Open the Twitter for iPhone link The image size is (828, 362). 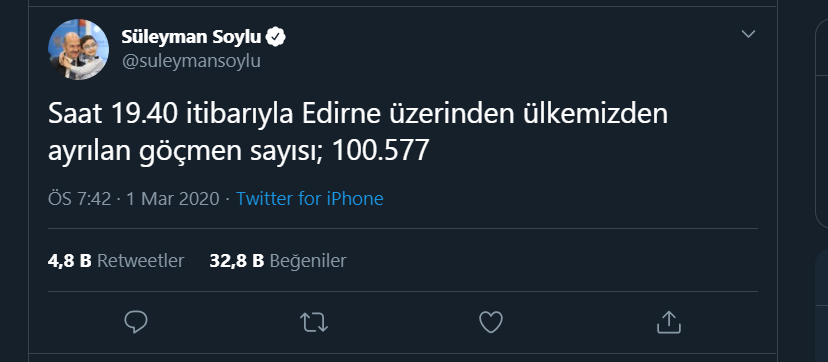pos(309,198)
